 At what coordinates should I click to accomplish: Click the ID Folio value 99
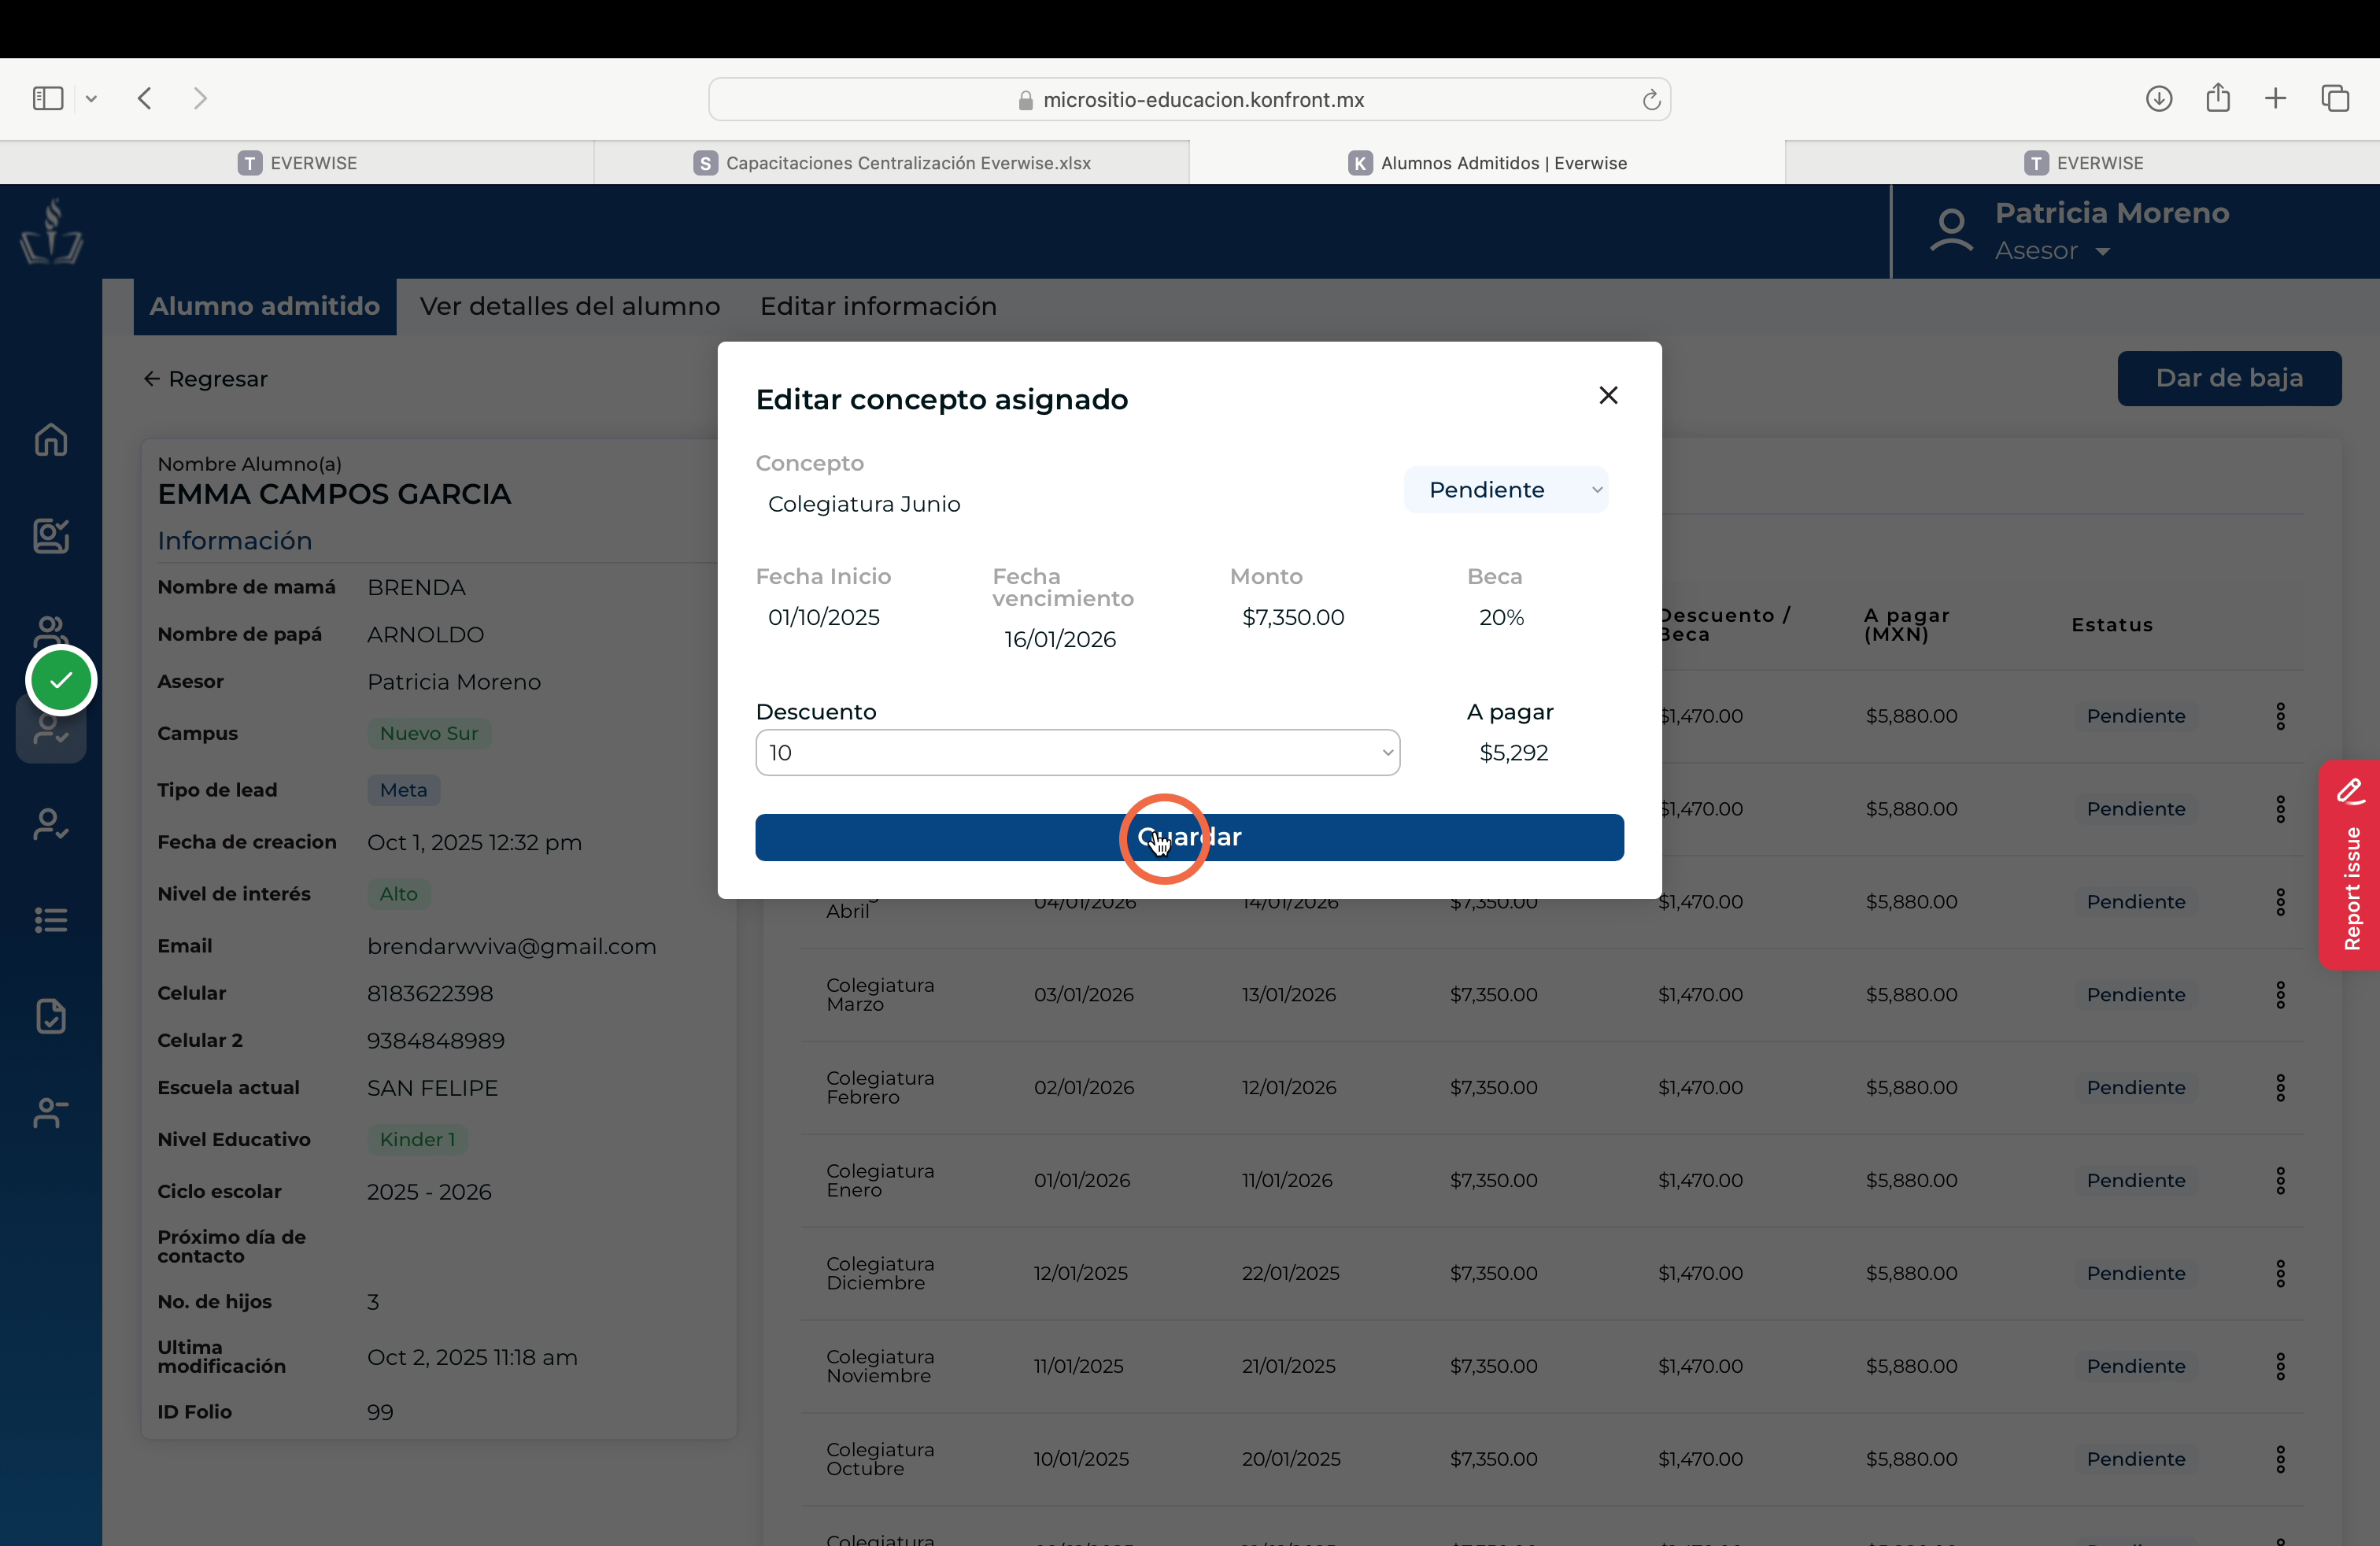380,1413
